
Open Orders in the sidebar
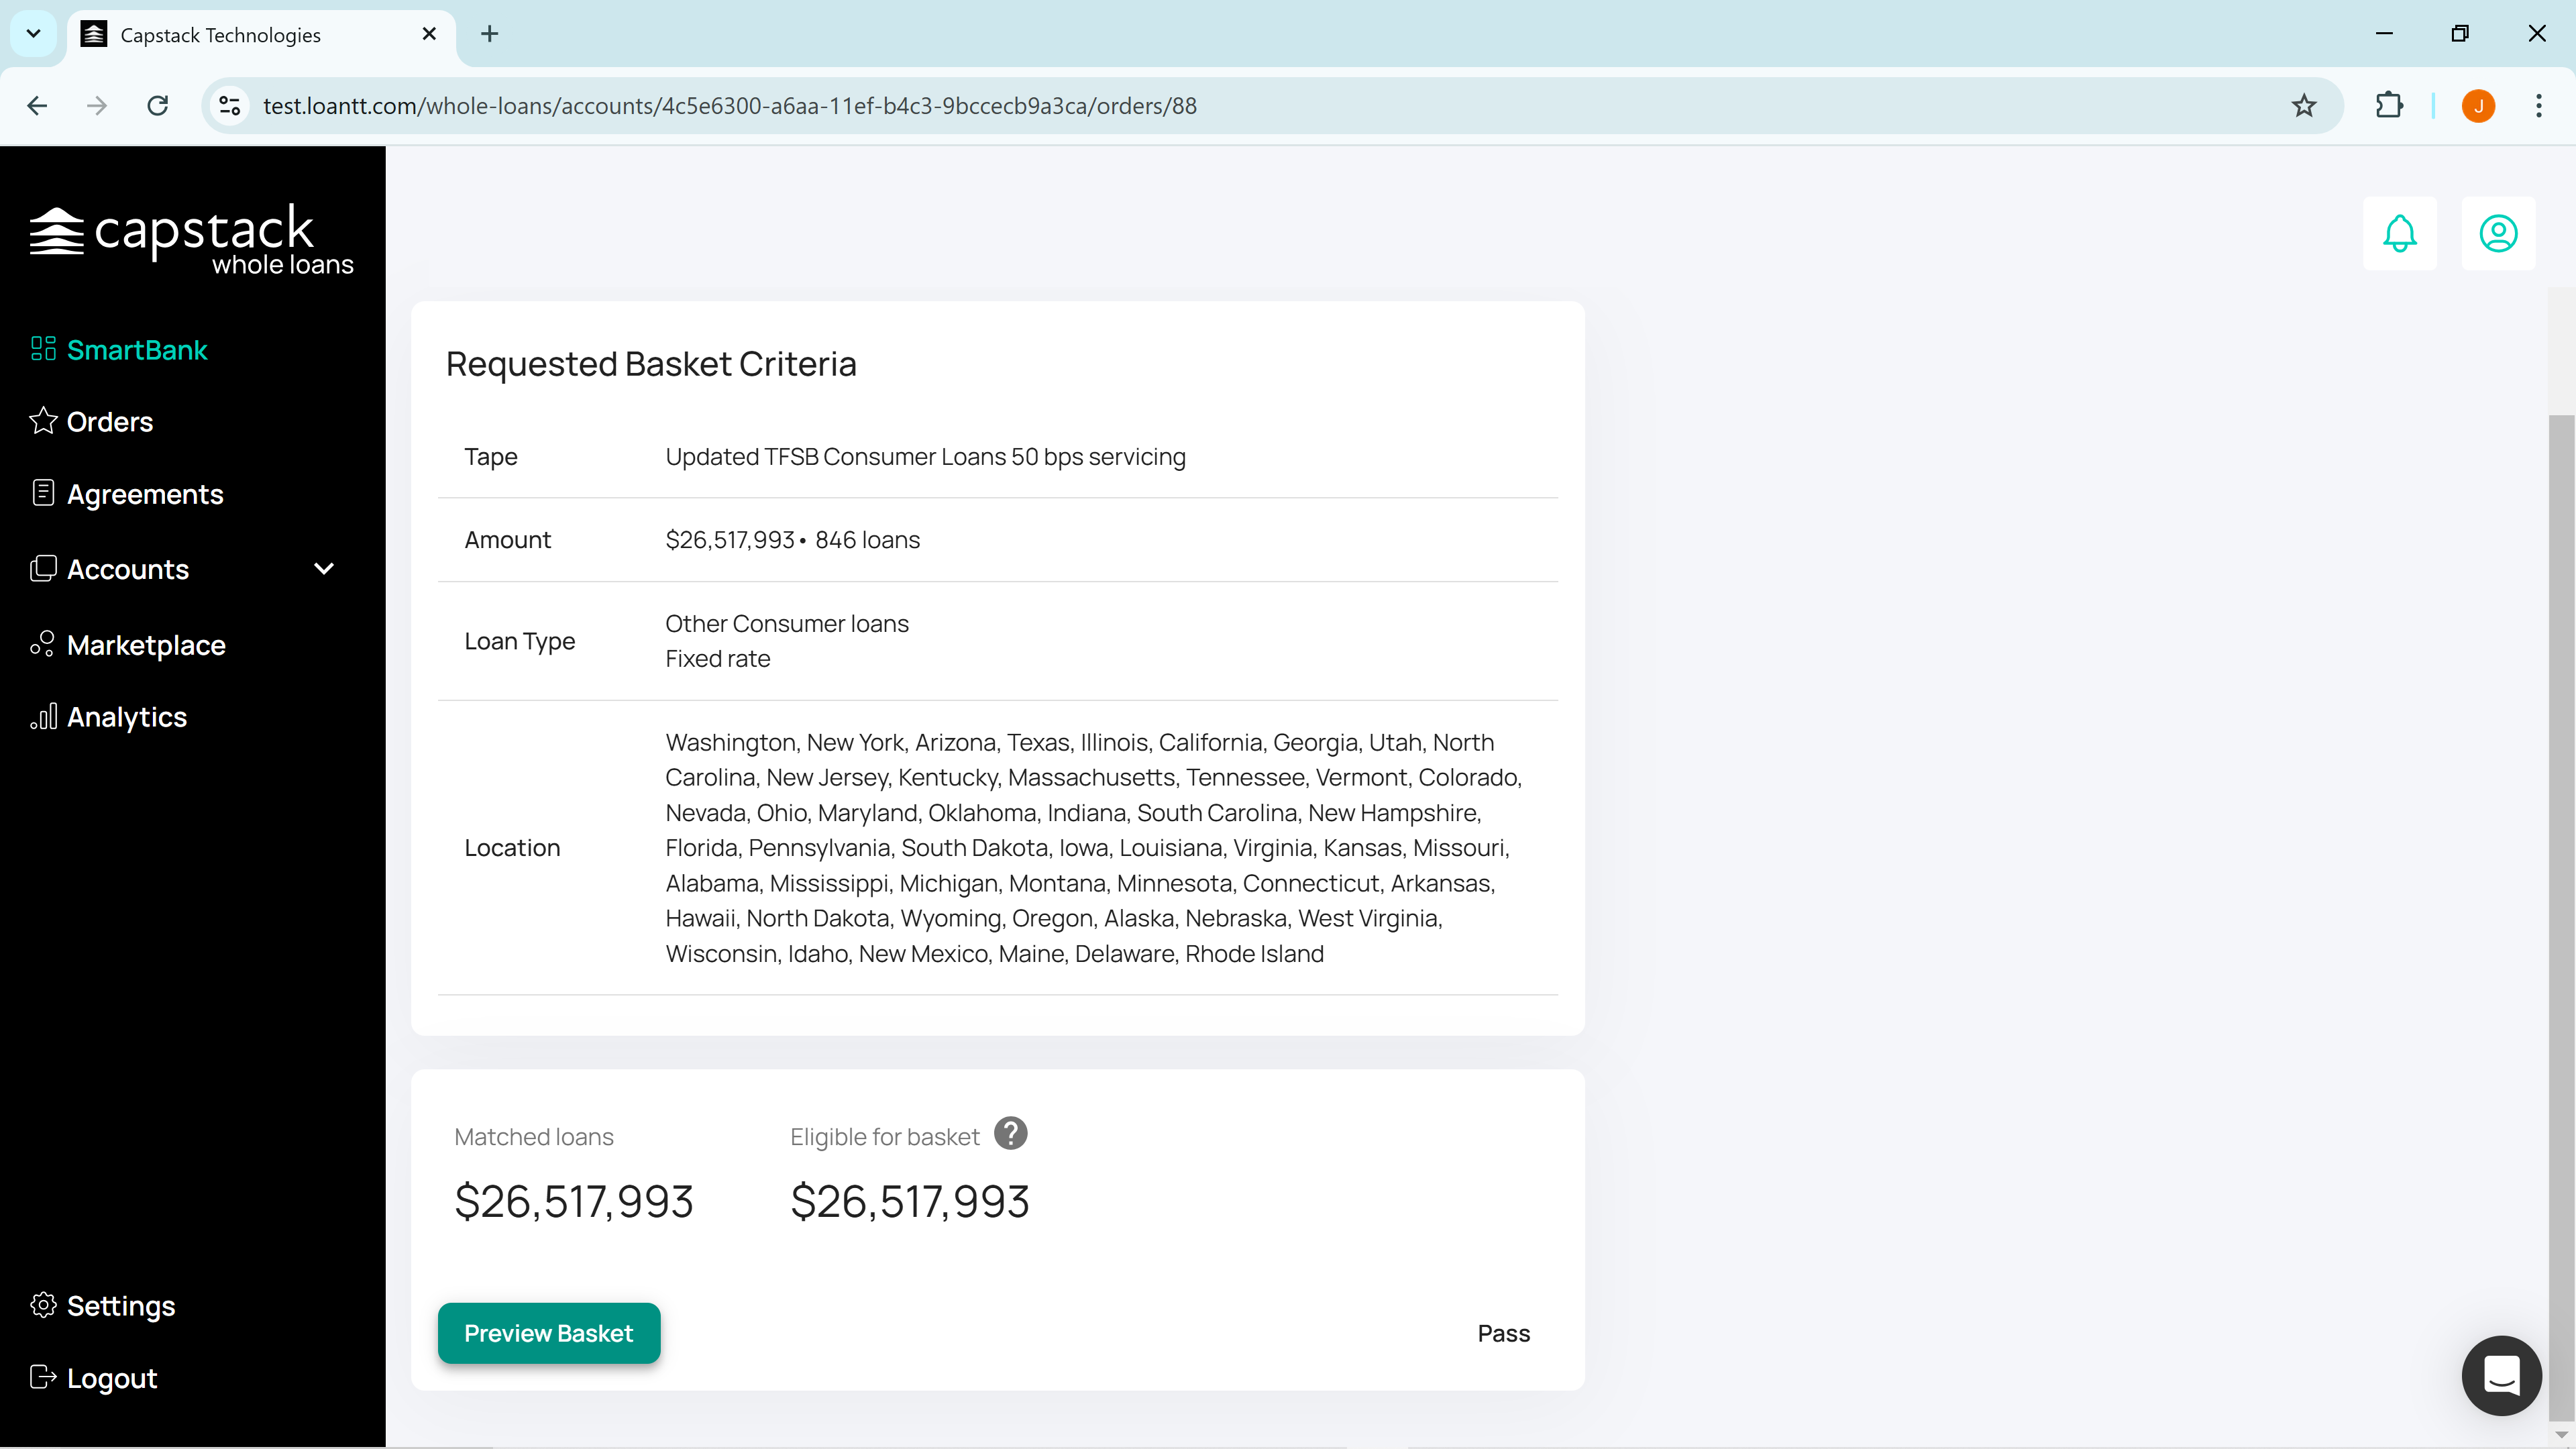coord(109,422)
